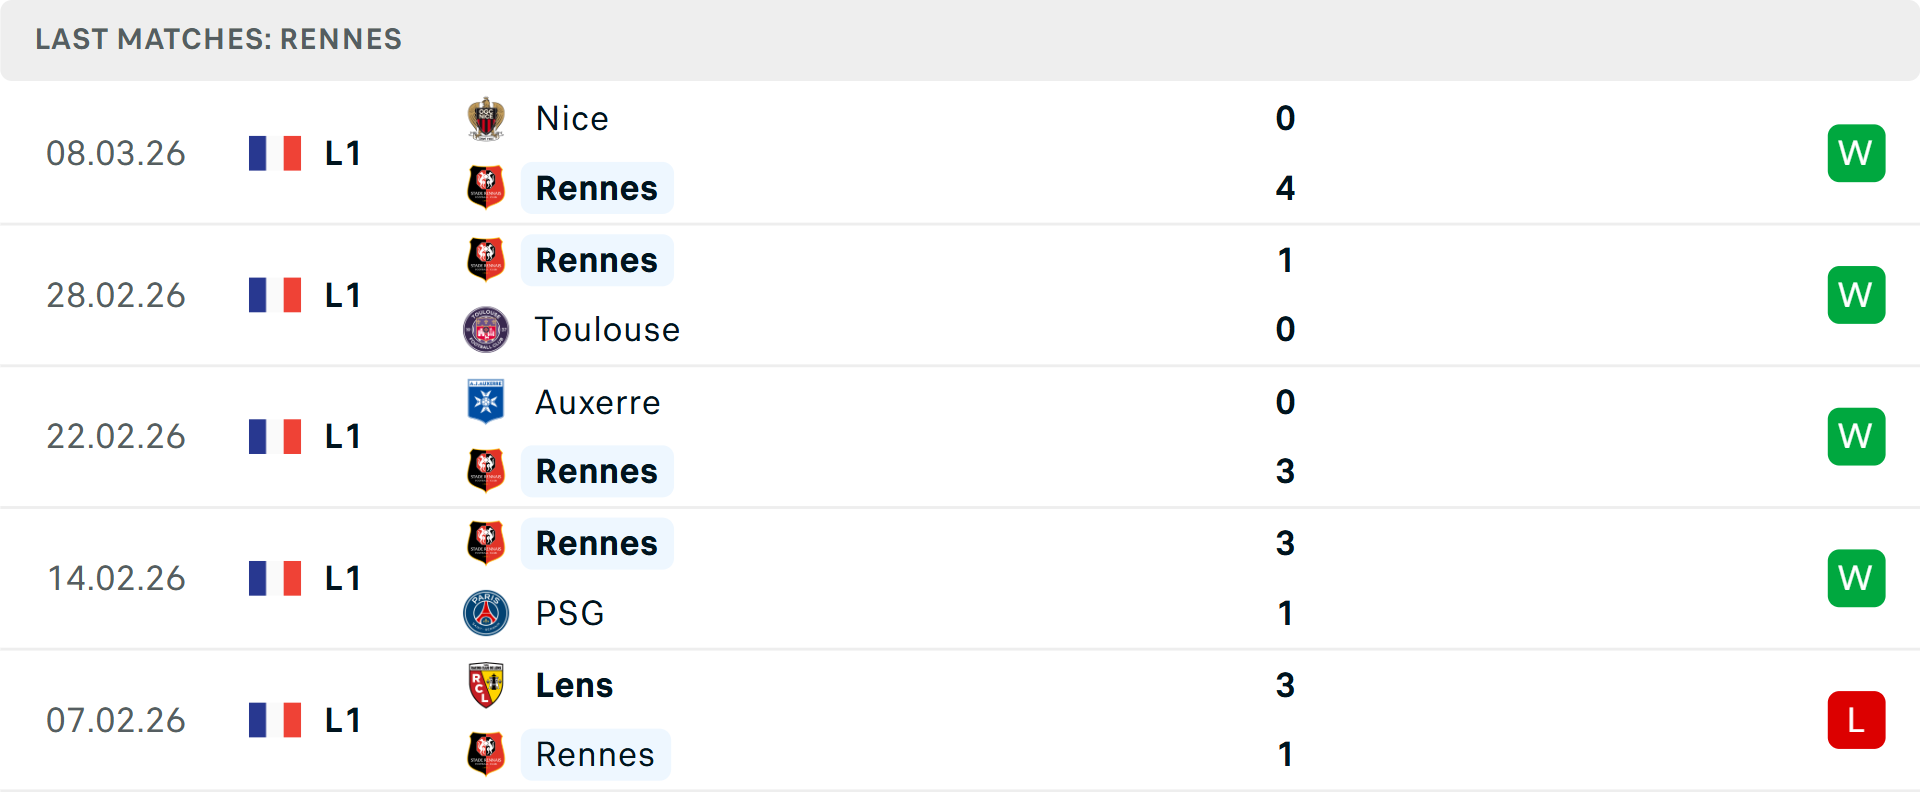Open the L1 label on the Auxerre row
Viewport: 1920px width, 792px height.
[342, 436]
